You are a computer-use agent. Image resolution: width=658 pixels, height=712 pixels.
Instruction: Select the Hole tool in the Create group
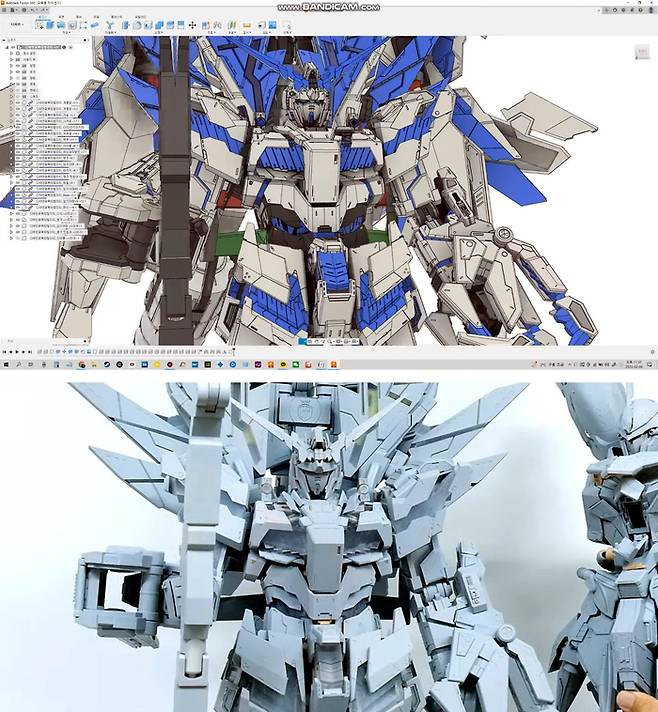point(72,25)
